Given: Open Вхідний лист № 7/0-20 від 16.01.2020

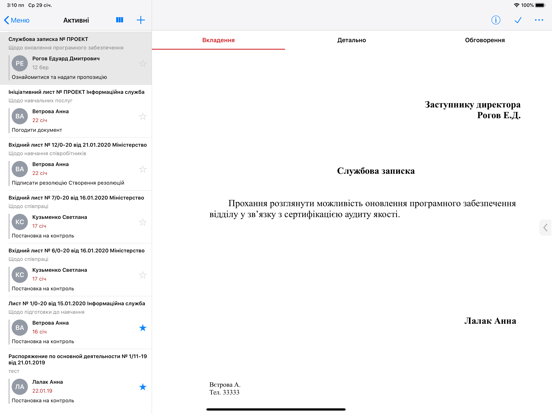Looking at the screenshot, I should [x=76, y=217].
